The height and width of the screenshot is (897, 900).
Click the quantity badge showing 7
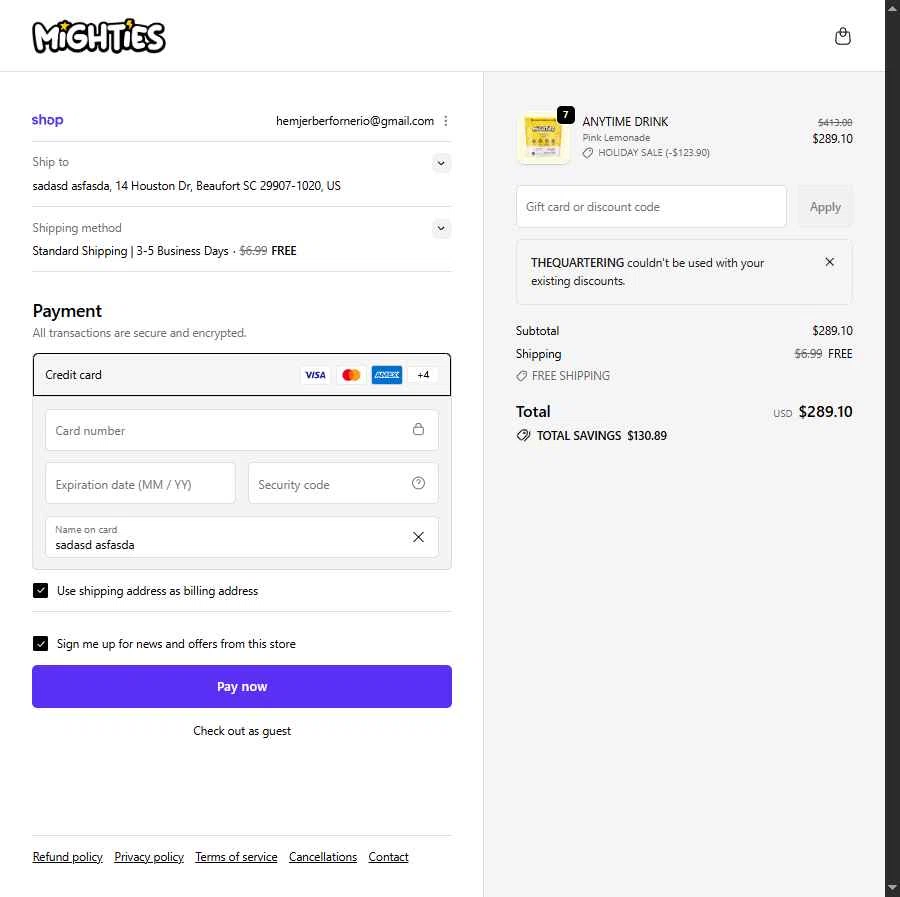(x=565, y=115)
